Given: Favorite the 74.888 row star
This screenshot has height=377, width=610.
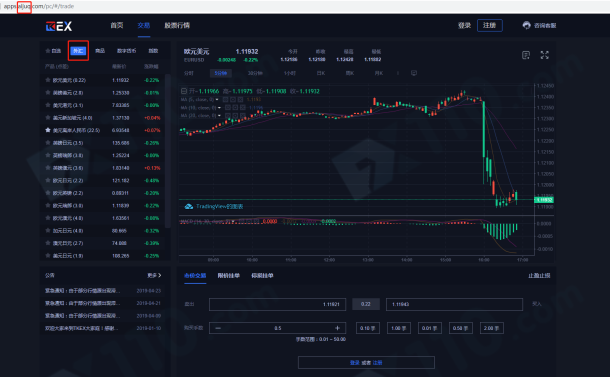Looking at the screenshot, I should point(48,243).
